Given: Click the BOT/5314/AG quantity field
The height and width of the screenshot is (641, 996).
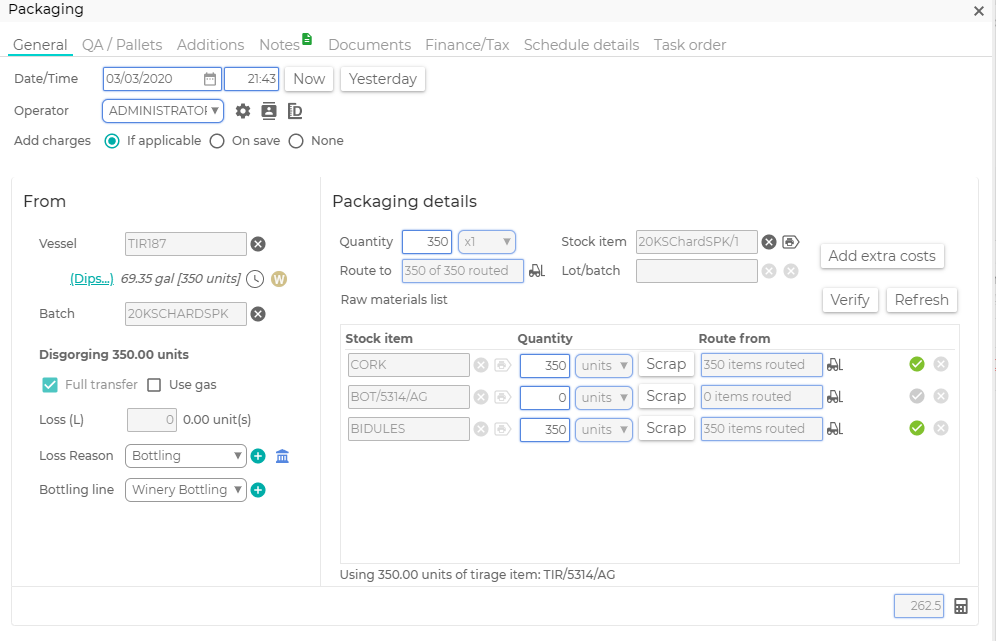Looking at the screenshot, I should tap(545, 398).
